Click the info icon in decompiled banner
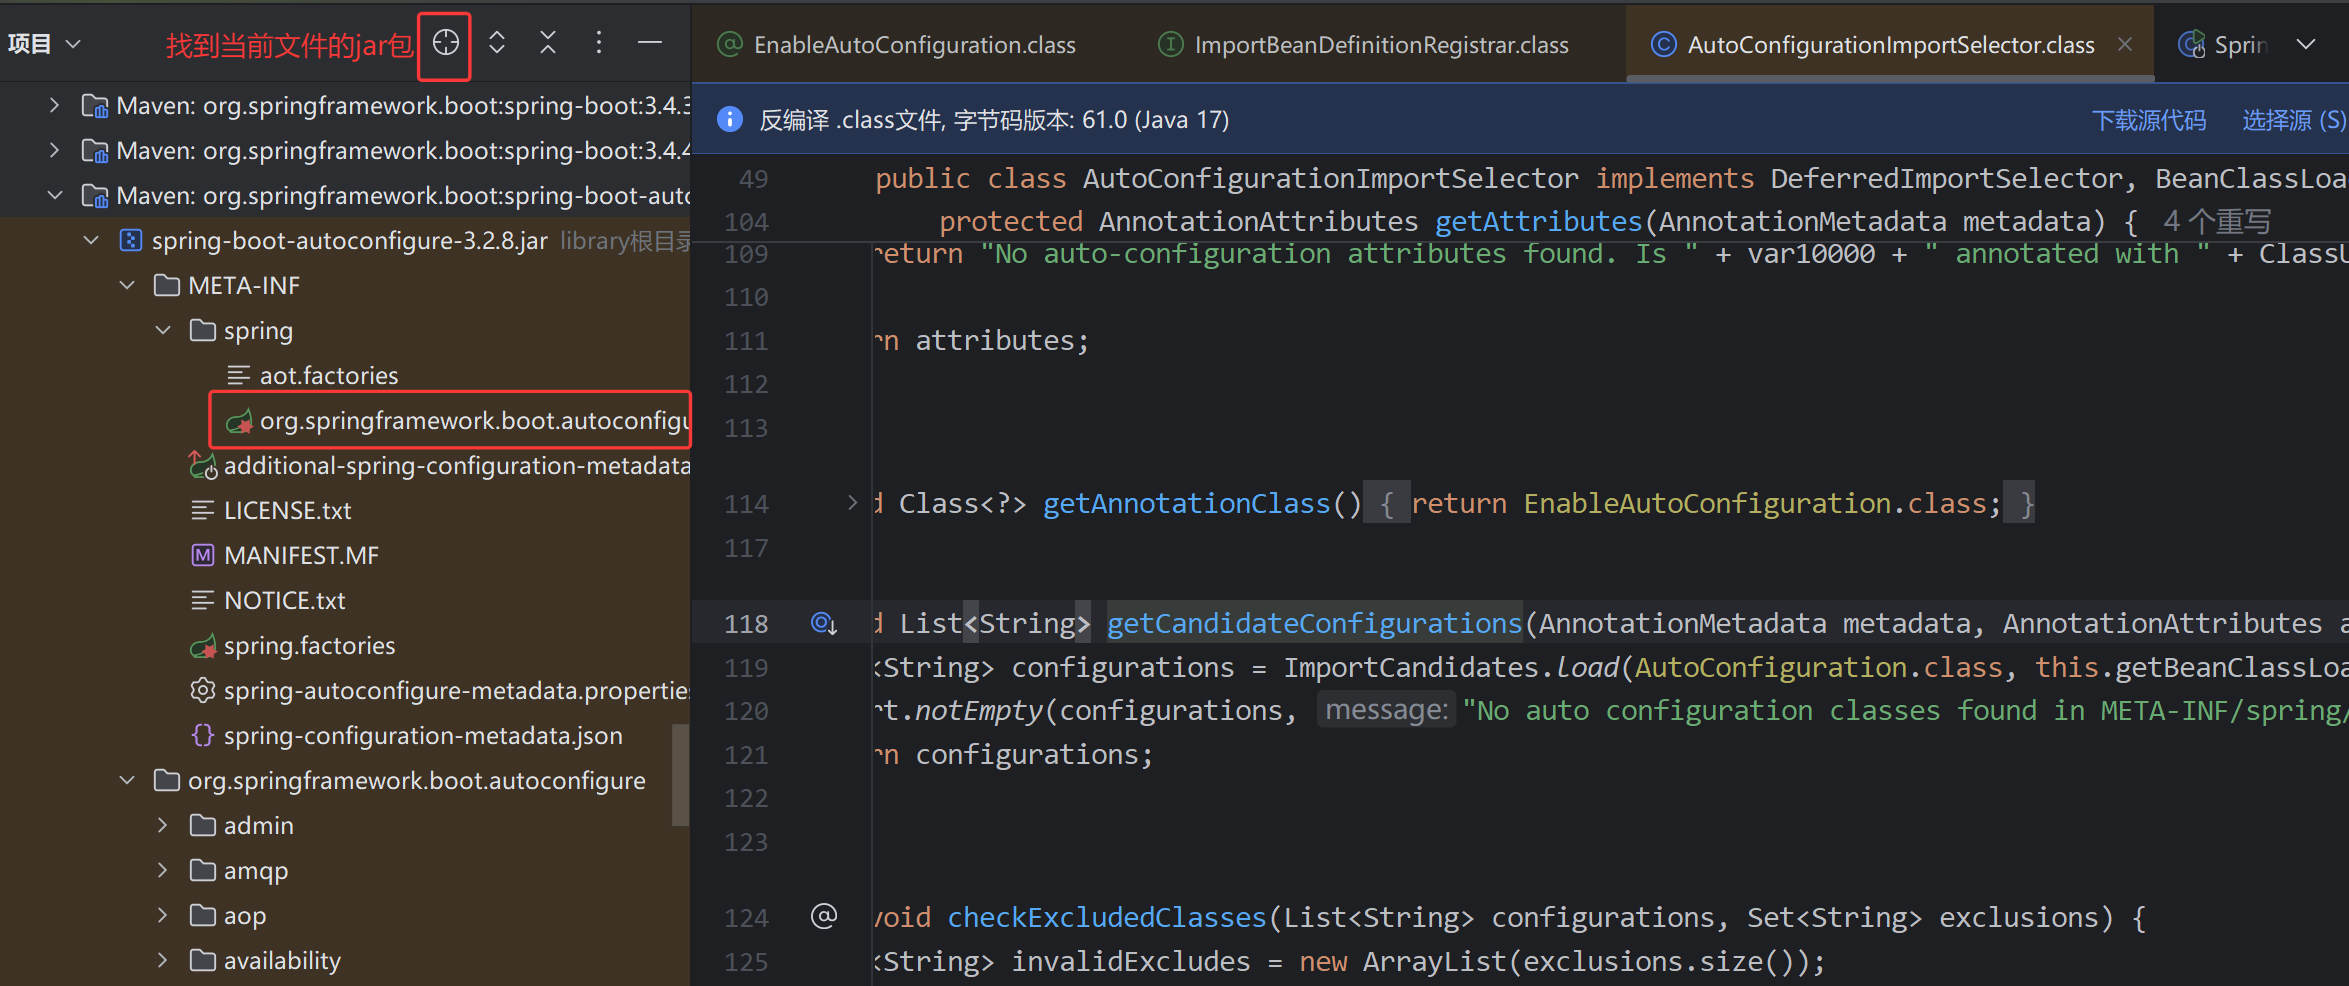The height and width of the screenshot is (986, 2349). coord(730,119)
